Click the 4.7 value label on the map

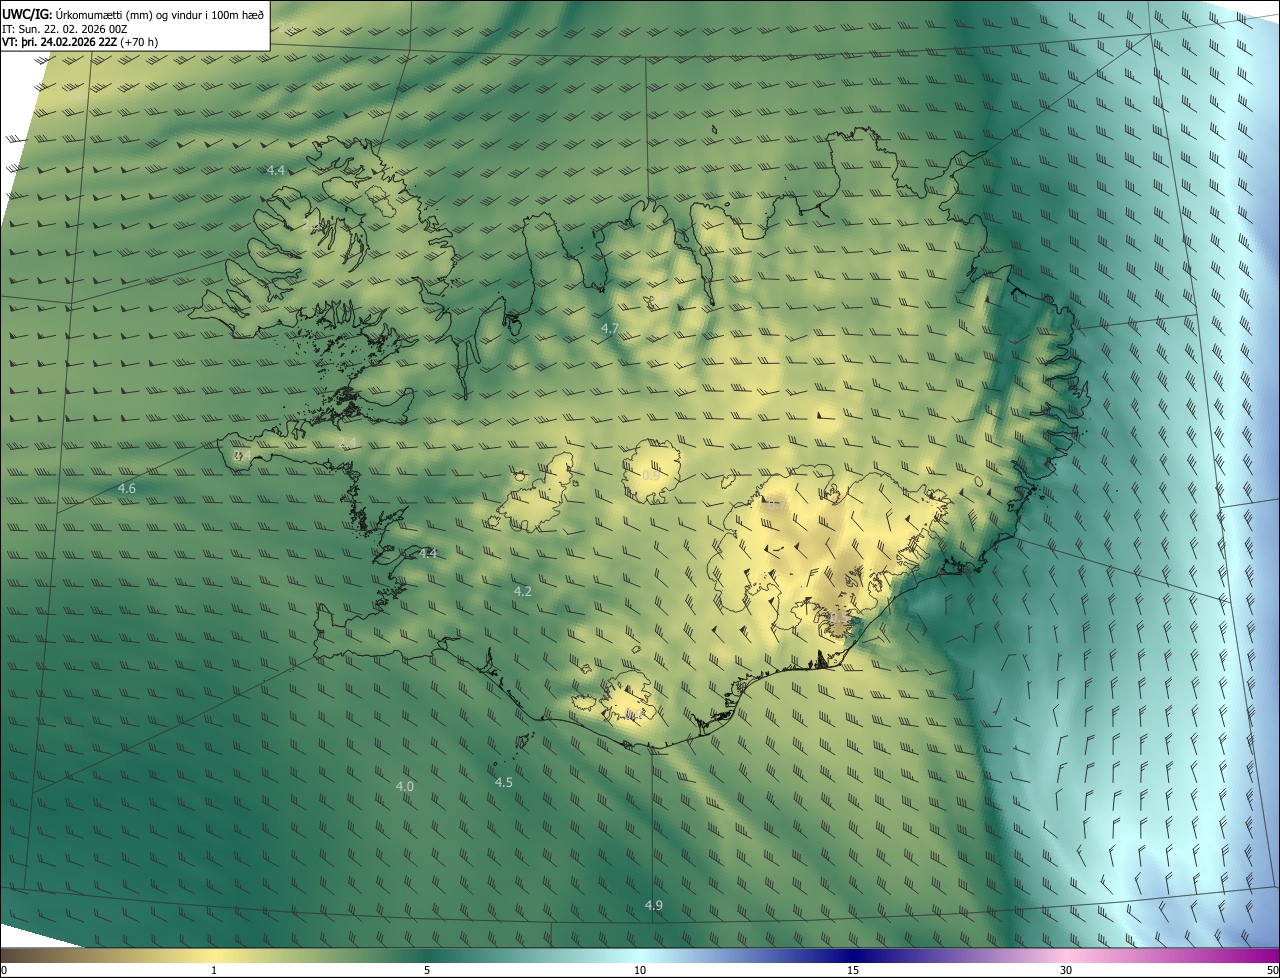pos(610,328)
